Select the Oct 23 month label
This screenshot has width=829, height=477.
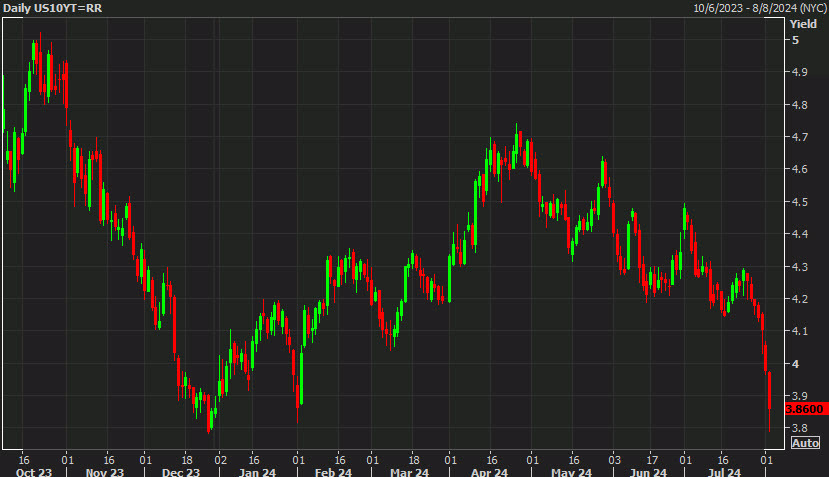click(34, 472)
